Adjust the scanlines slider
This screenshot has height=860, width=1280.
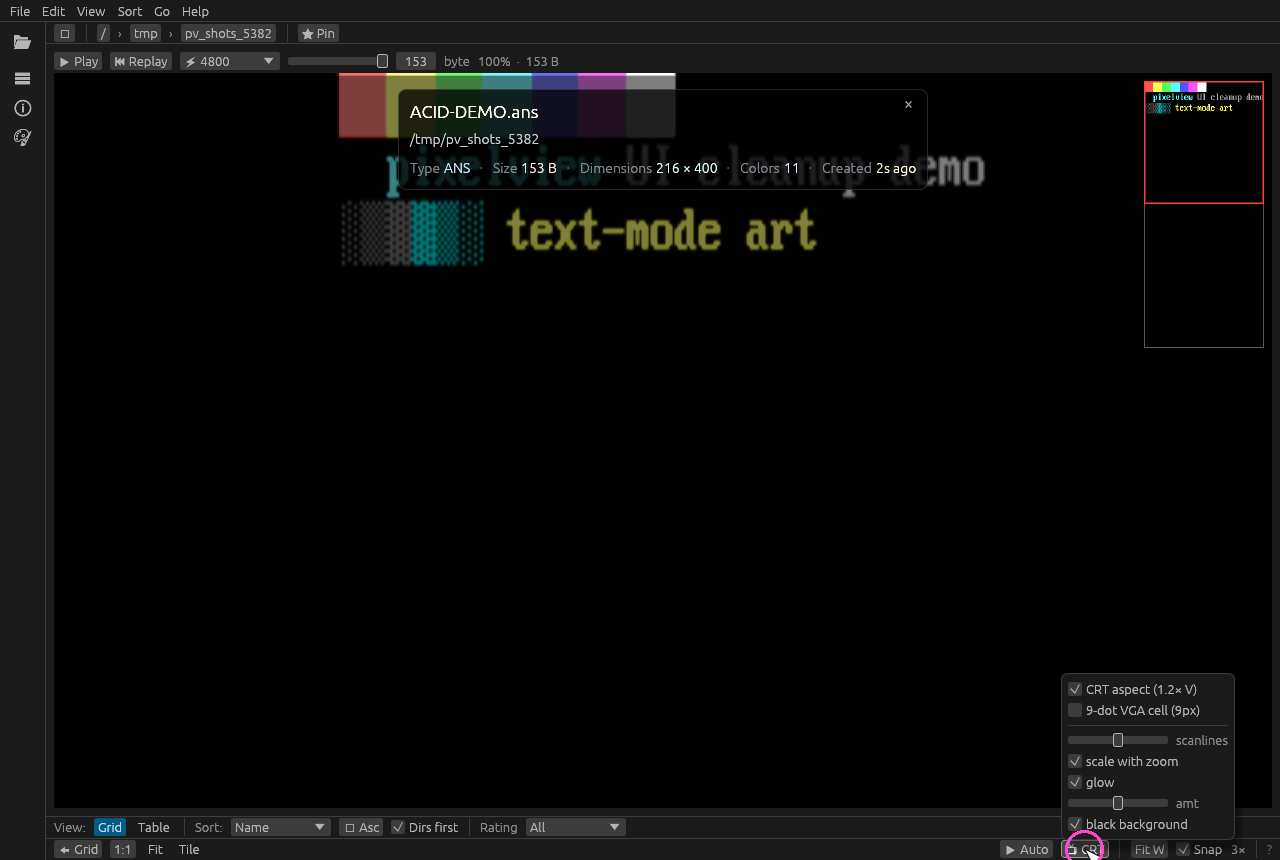[x=1118, y=740]
